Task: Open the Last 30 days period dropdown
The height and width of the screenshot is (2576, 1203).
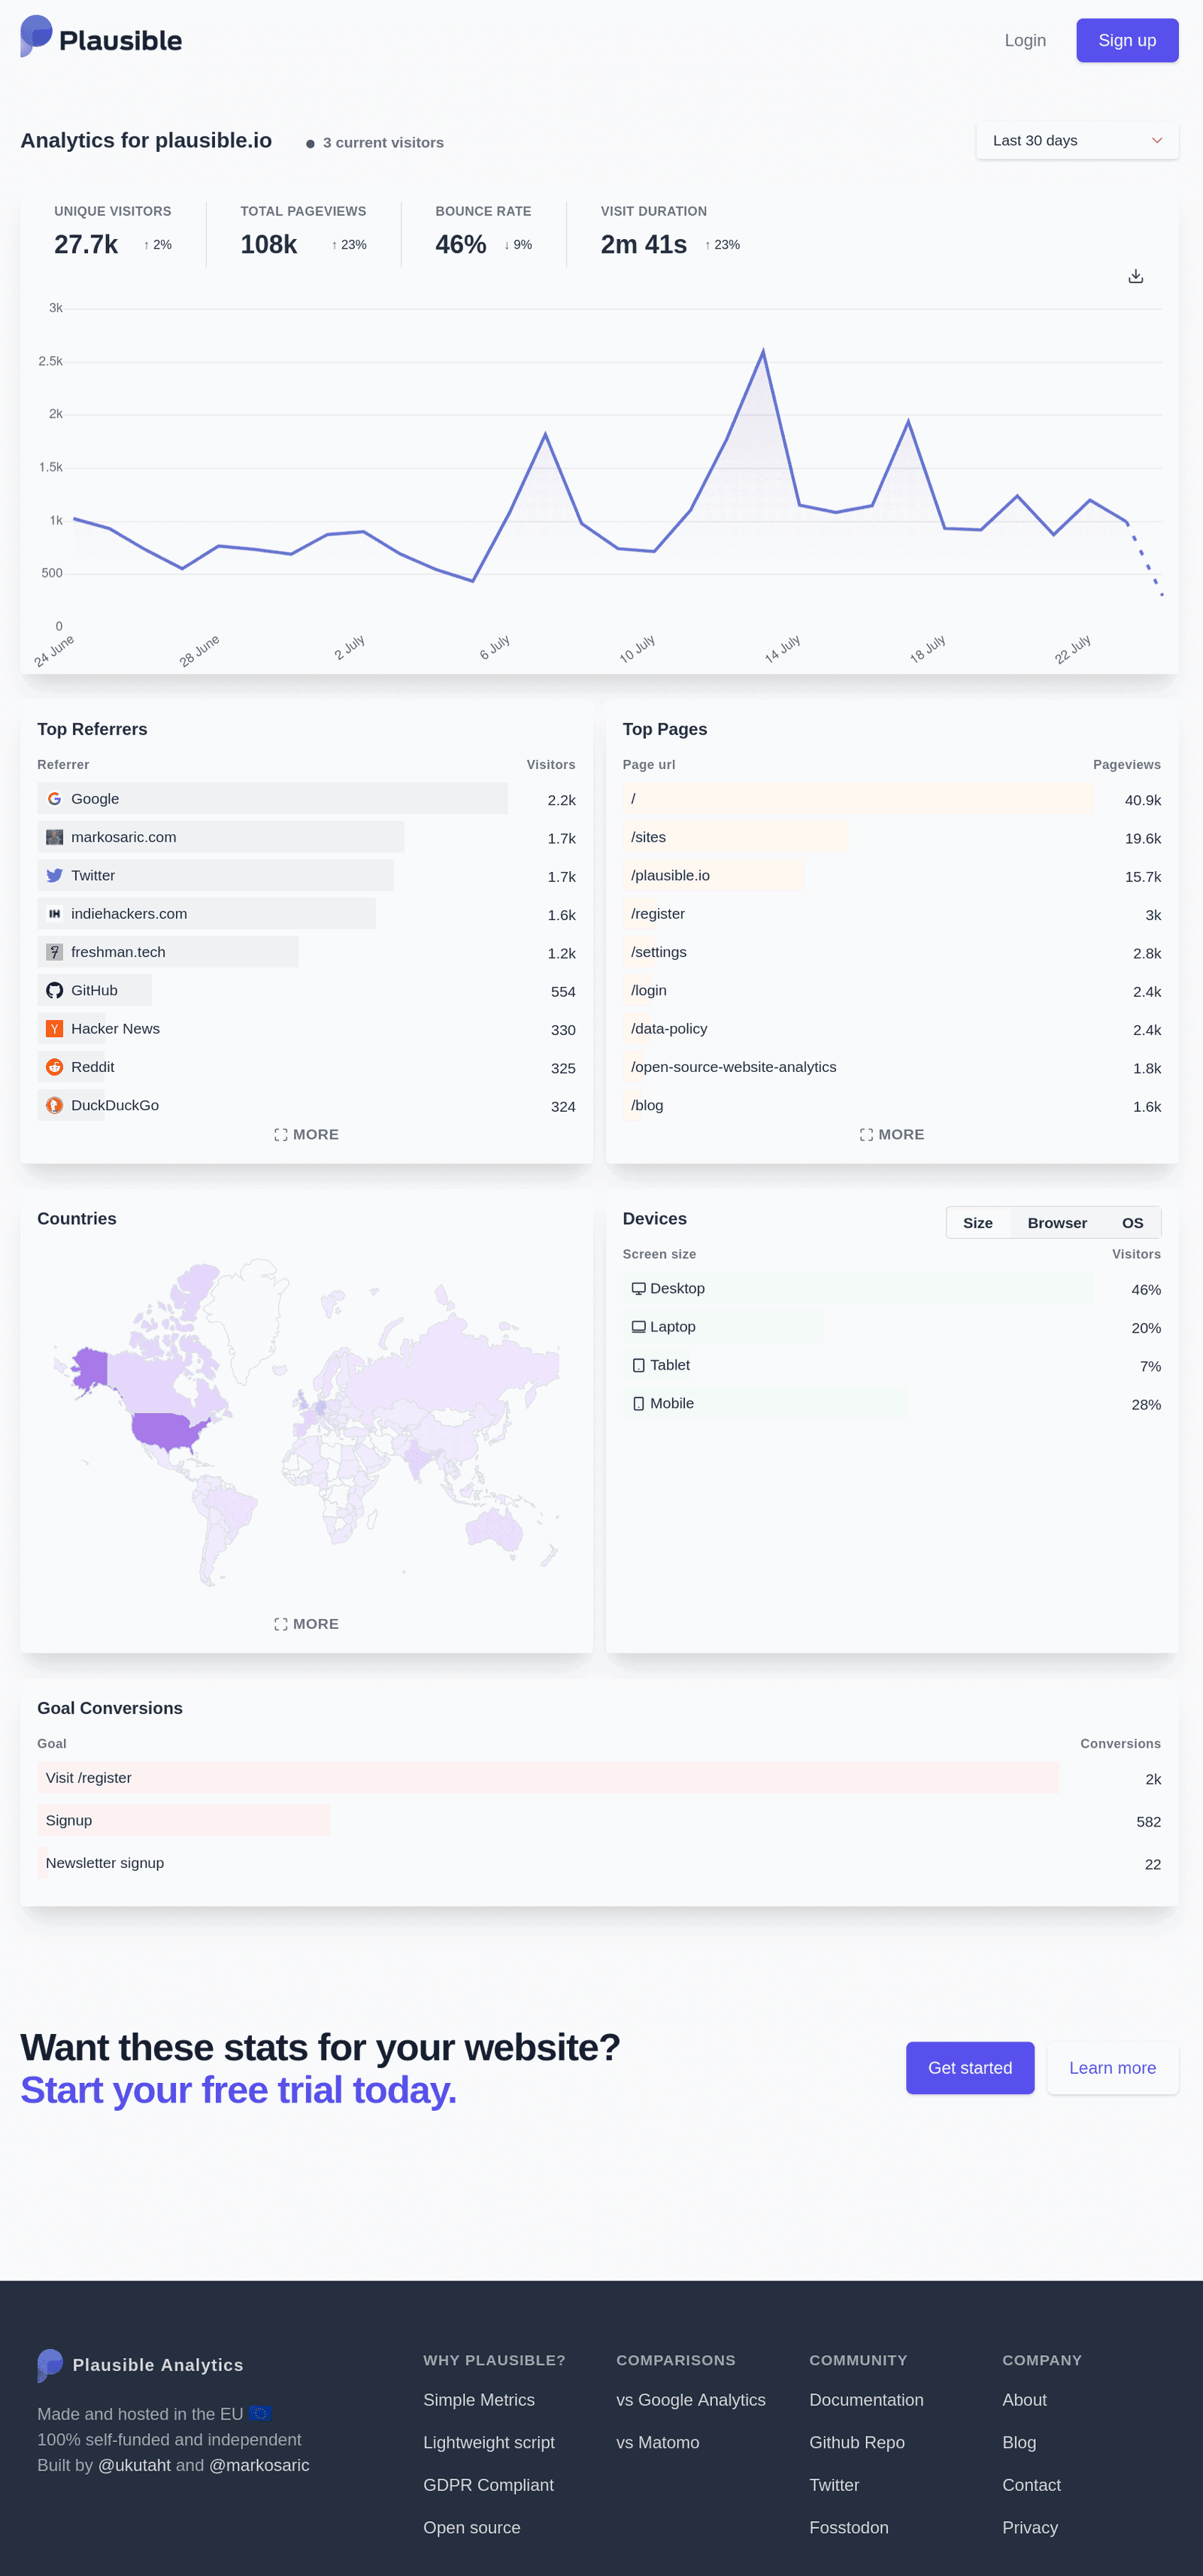Action: click(x=1077, y=141)
